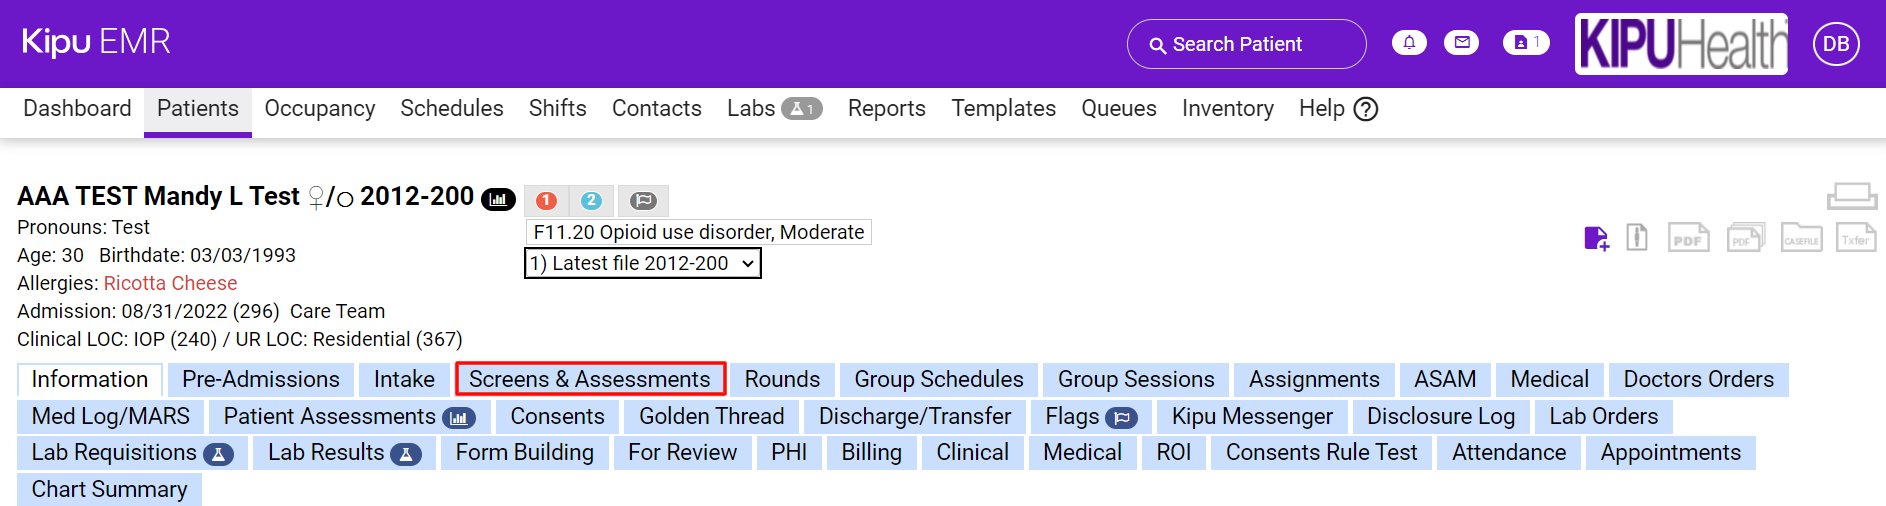Open the notifications bell icon
This screenshot has height=506, width=1886.
click(x=1409, y=43)
